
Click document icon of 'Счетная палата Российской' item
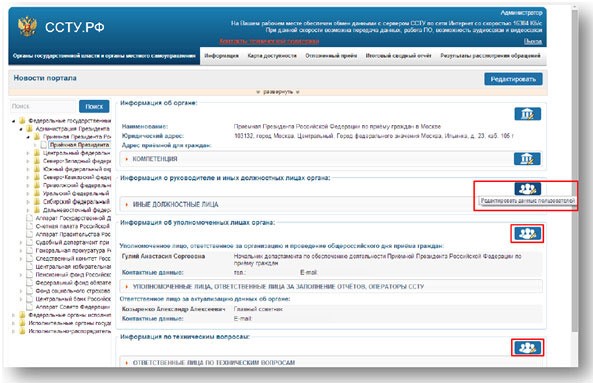click(29, 226)
